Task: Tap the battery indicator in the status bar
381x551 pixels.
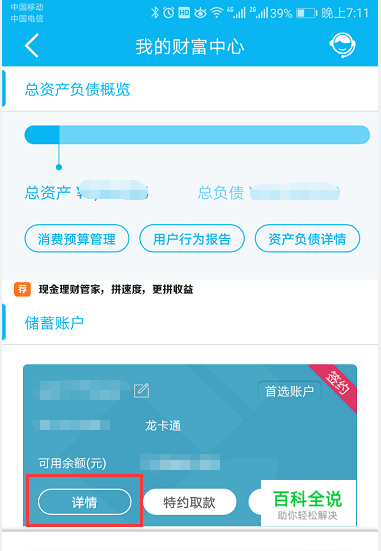Action: coord(306,13)
